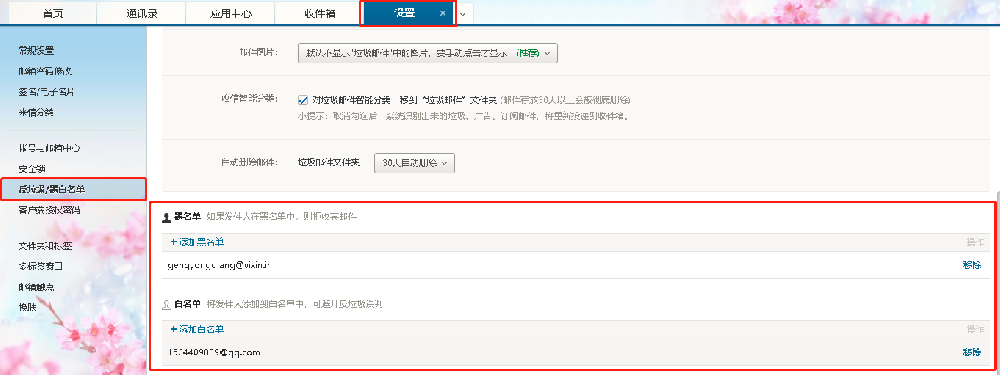This screenshot has height=375, width=1000.
Task: Open 邮箱触点 settings
Action: point(36,286)
